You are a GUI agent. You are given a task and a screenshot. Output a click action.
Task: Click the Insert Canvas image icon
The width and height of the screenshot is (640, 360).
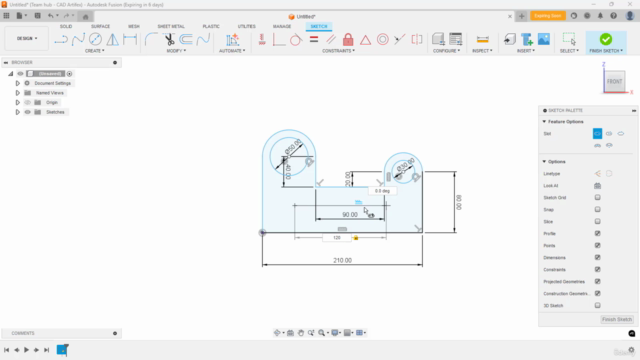[544, 40]
